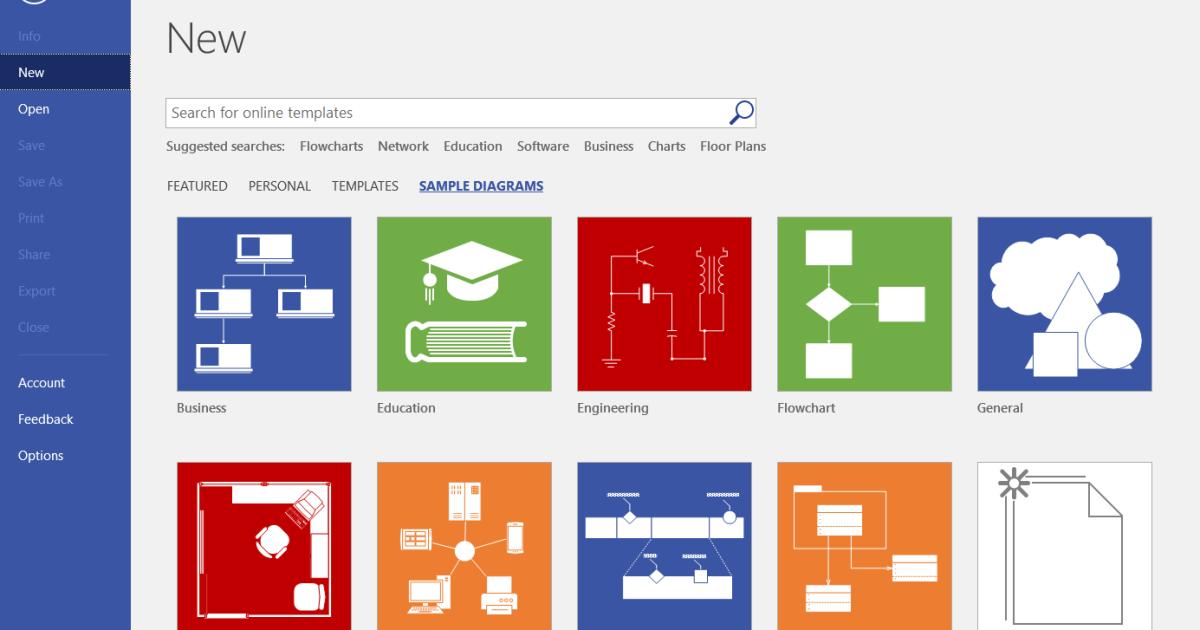Viewport: 1200px width, 630px height.
Task: Search suggested term Floor Plans
Action: coord(733,146)
